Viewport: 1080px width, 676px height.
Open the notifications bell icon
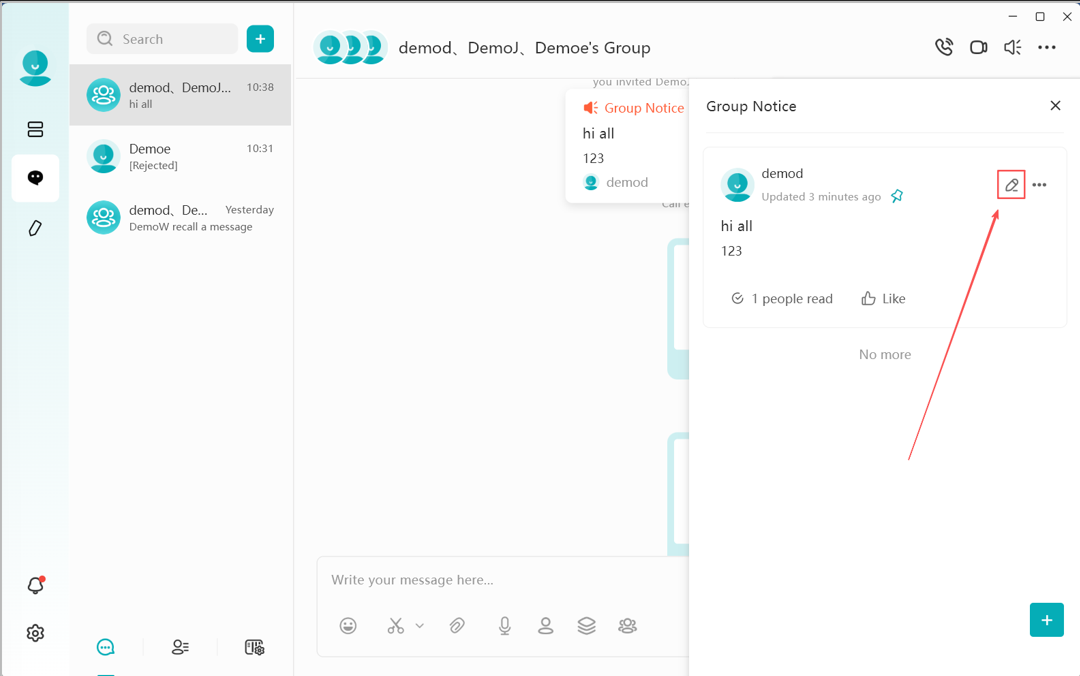(35, 585)
